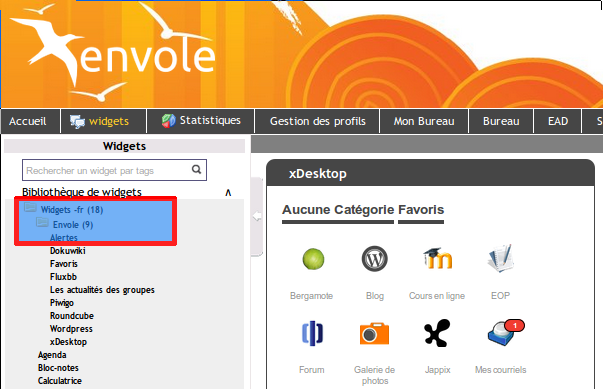Click the EOP label text
603x389 pixels.
pyautogui.click(x=500, y=296)
